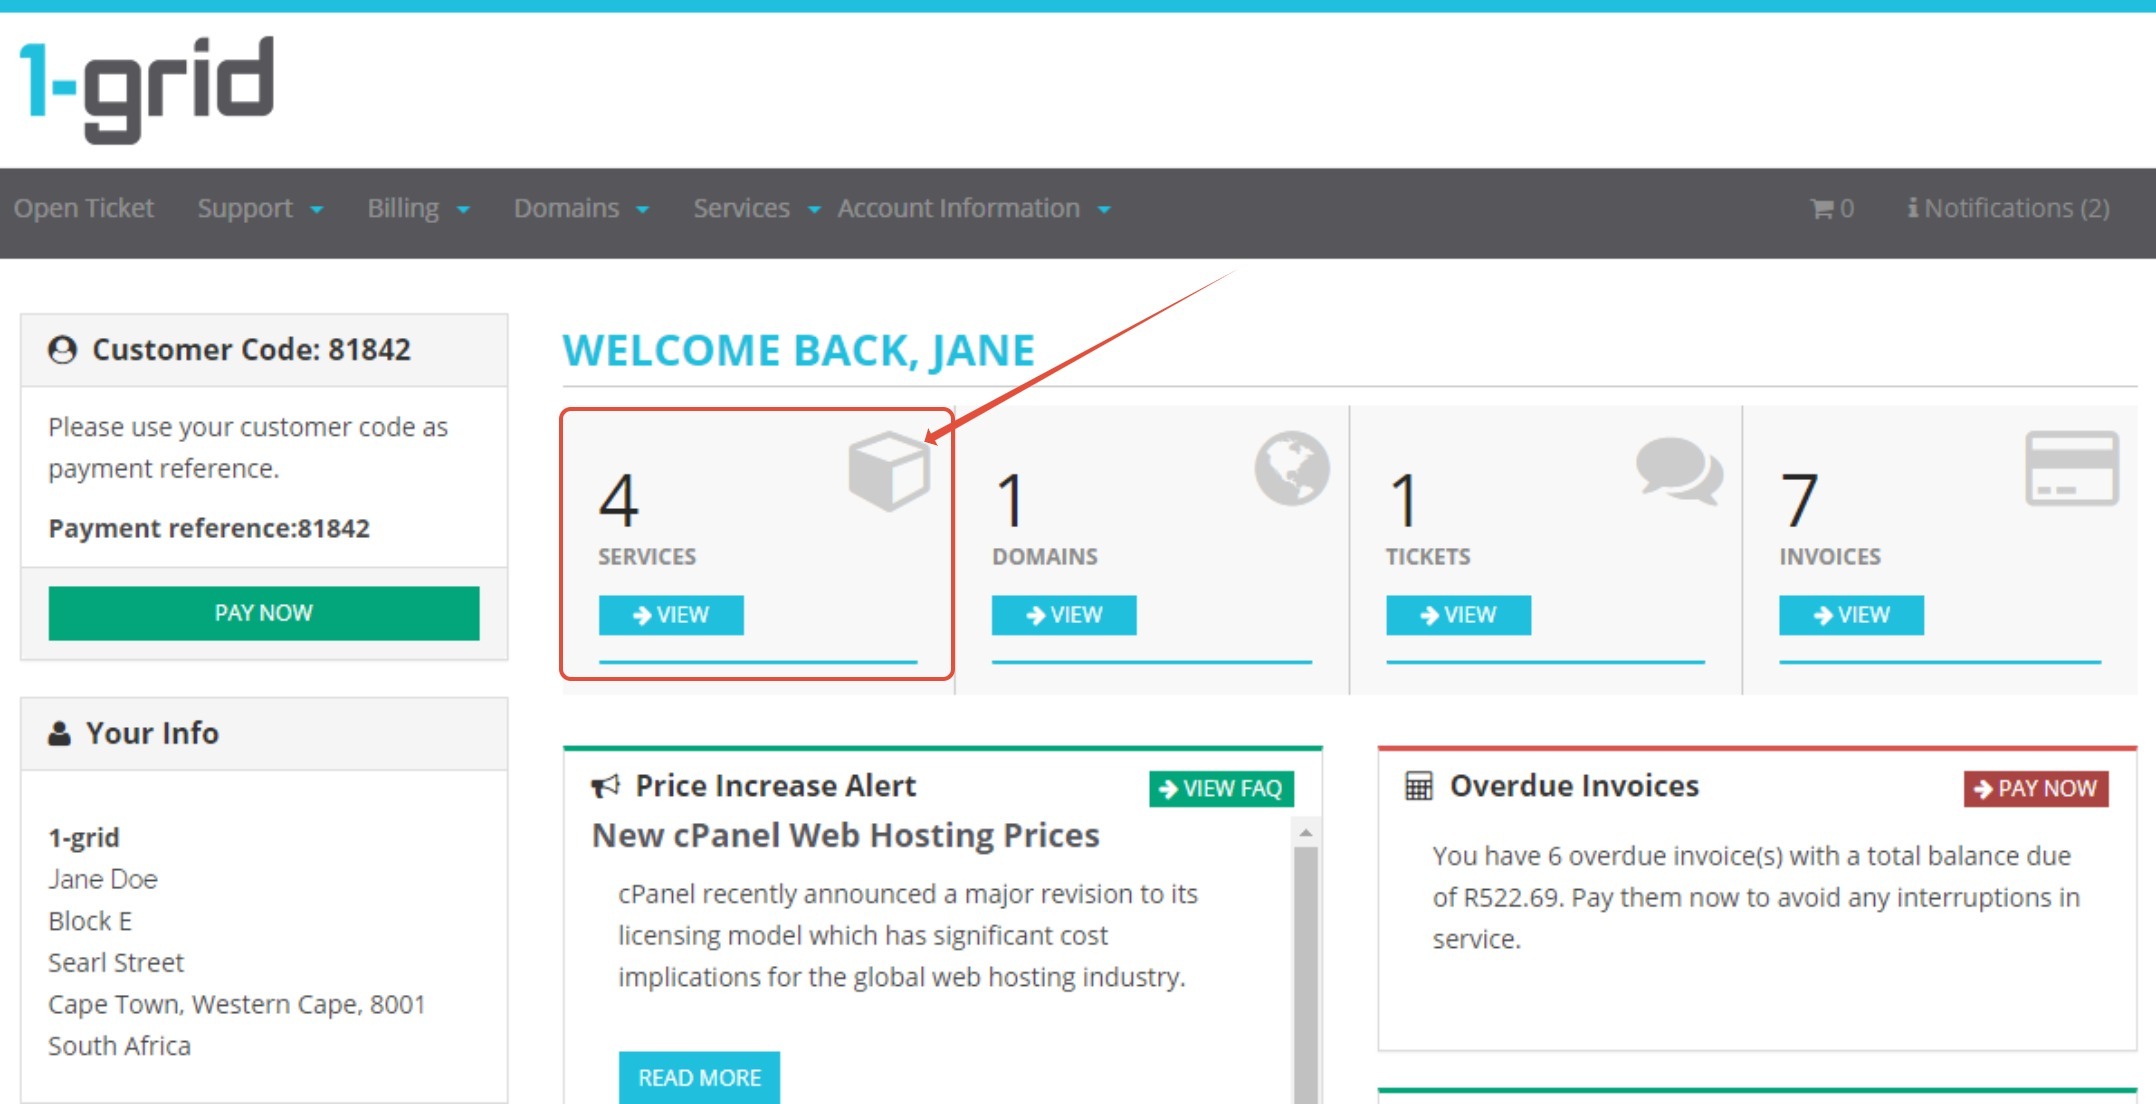
Task: Click the domains globe icon
Action: point(1291,468)
